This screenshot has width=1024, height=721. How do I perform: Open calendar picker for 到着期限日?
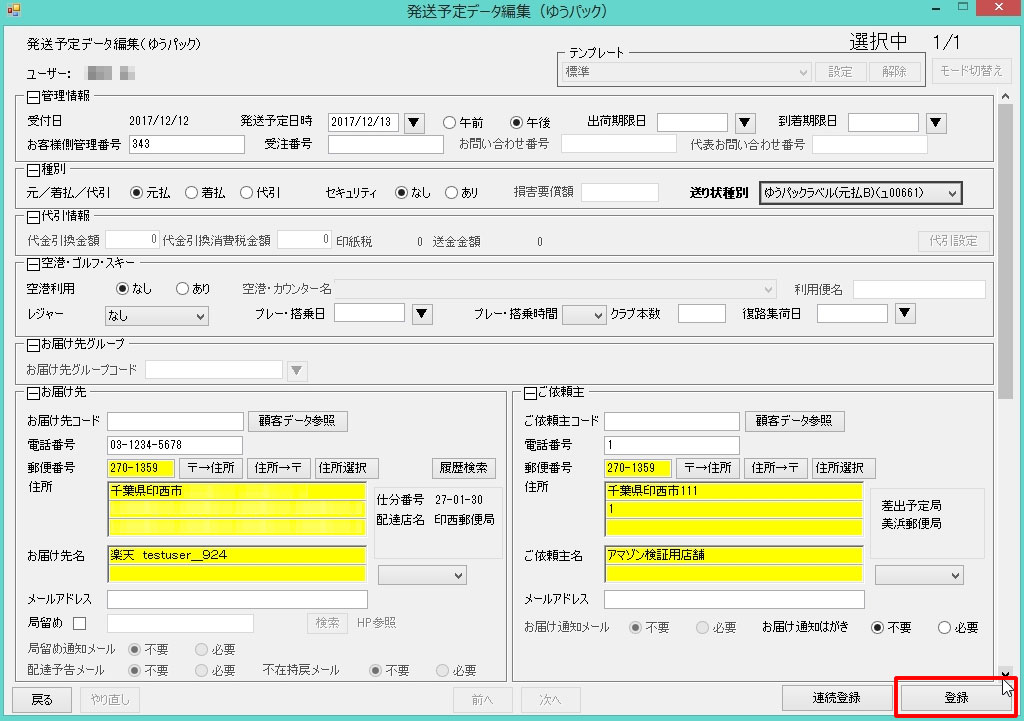pos(935,122)
